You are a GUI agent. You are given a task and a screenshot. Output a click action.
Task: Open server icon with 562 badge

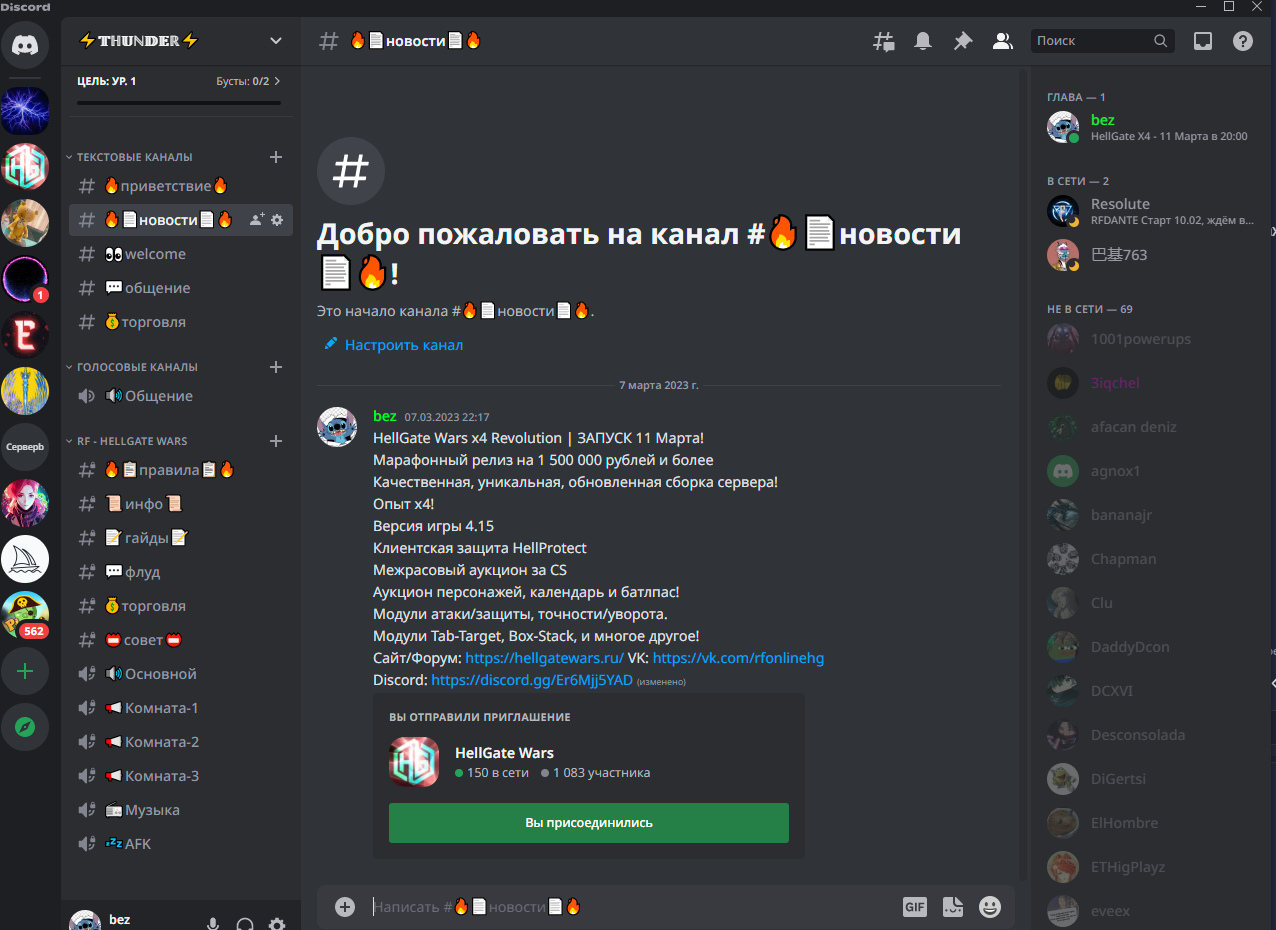tap(25, 615)
